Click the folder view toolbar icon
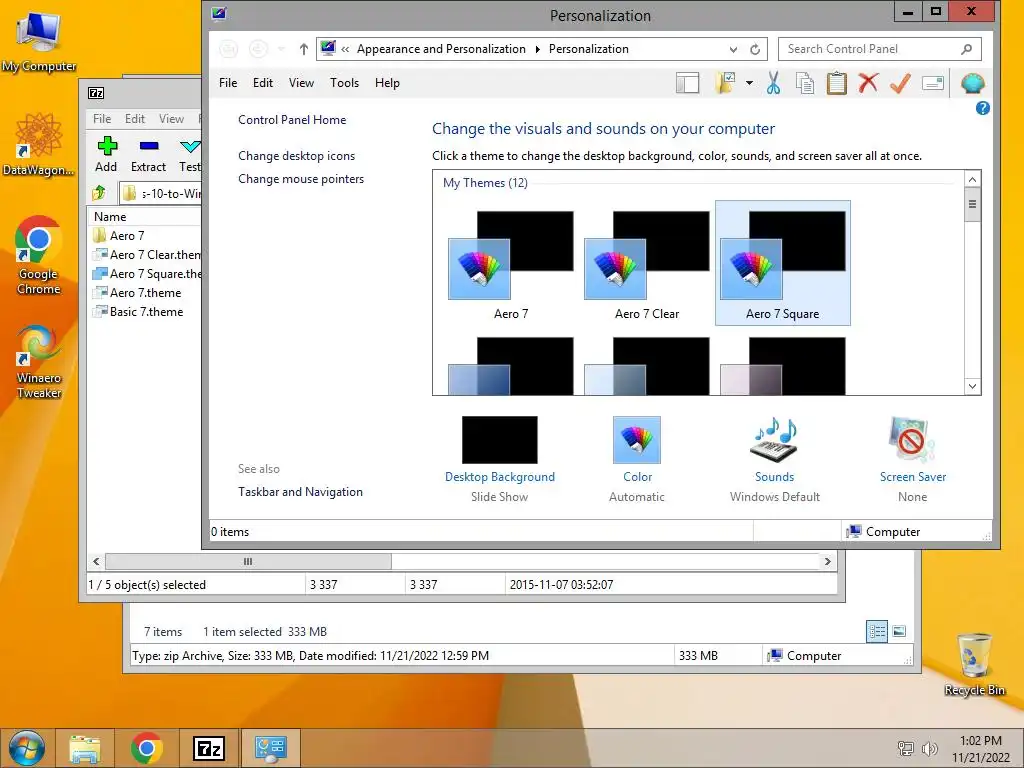The width and height of the screenshot is (1024, 768). click(725, 84)
